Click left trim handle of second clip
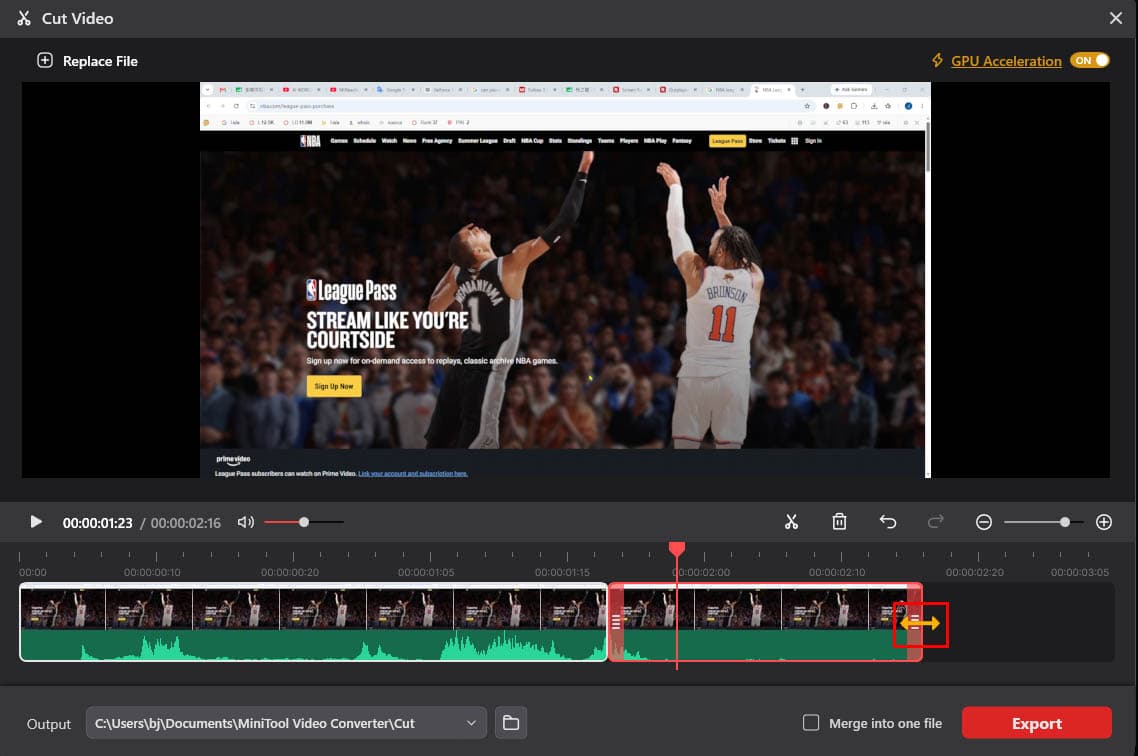 click(x=616, y=623)
